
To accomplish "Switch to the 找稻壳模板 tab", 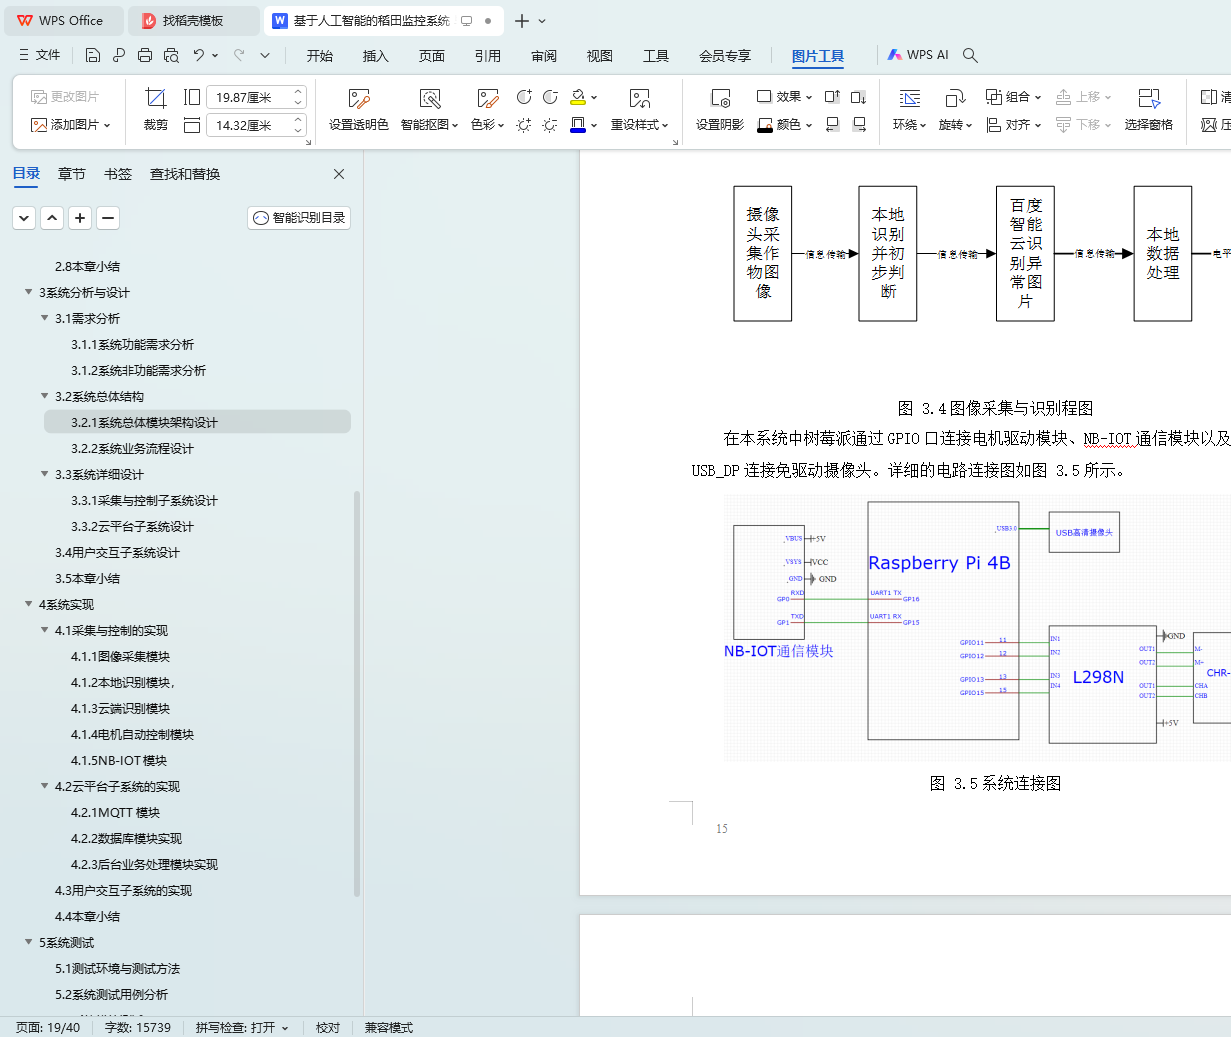I will point(194,20).
